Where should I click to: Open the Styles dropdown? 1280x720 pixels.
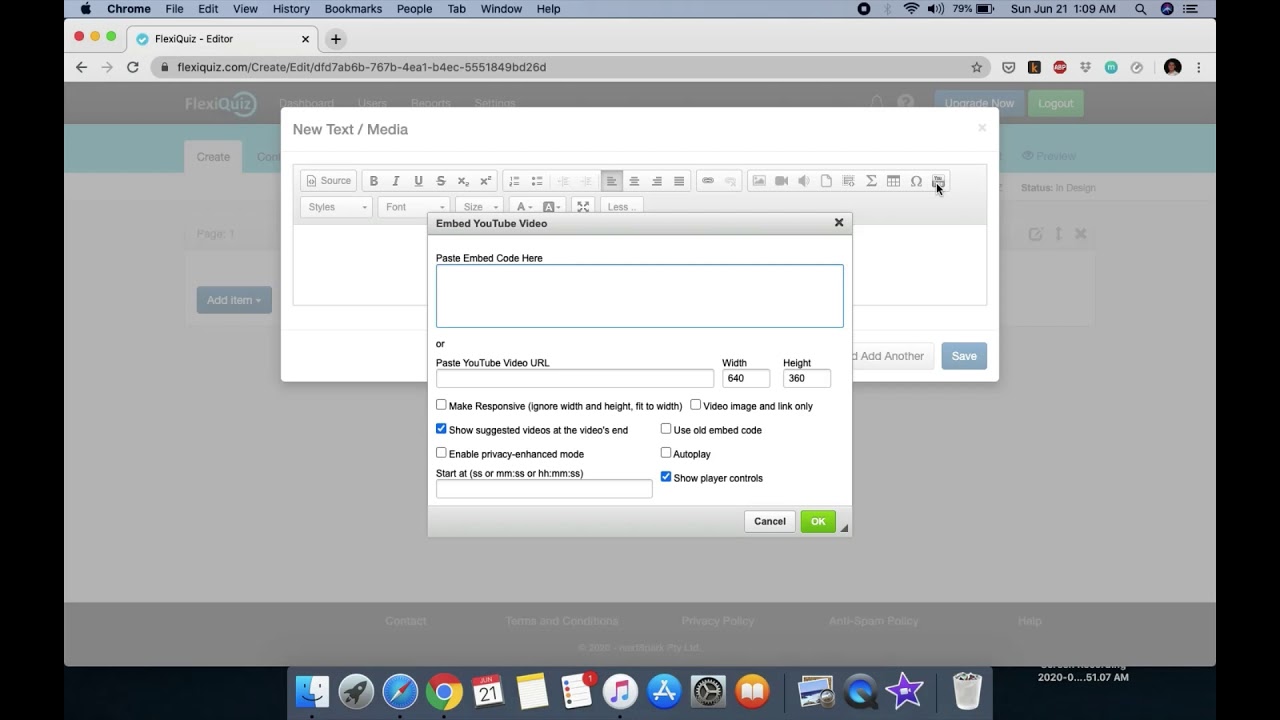tap(336, 207)
